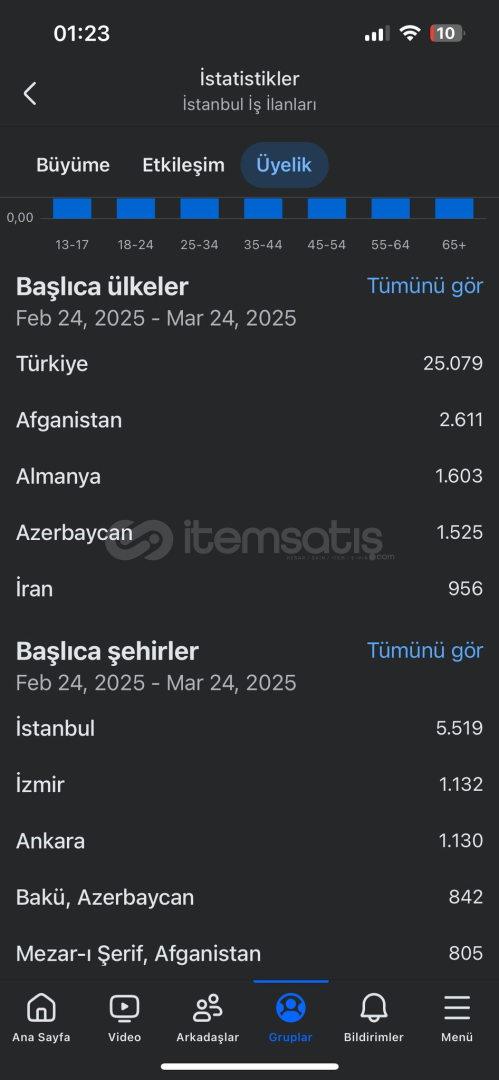Switch to the Büyüme tab

point(73,165)
